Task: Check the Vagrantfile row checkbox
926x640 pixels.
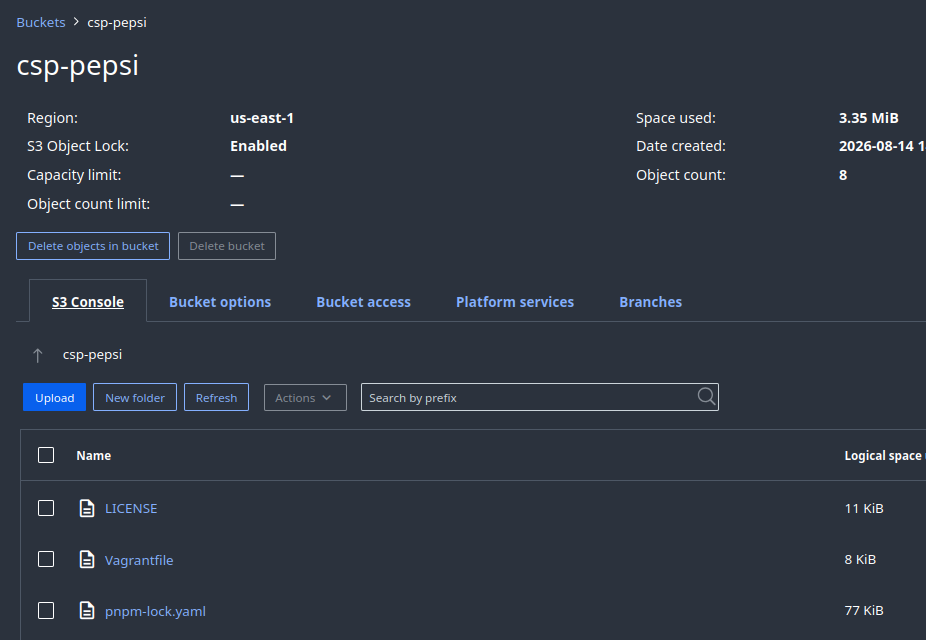Action: (x=46, y=559)
